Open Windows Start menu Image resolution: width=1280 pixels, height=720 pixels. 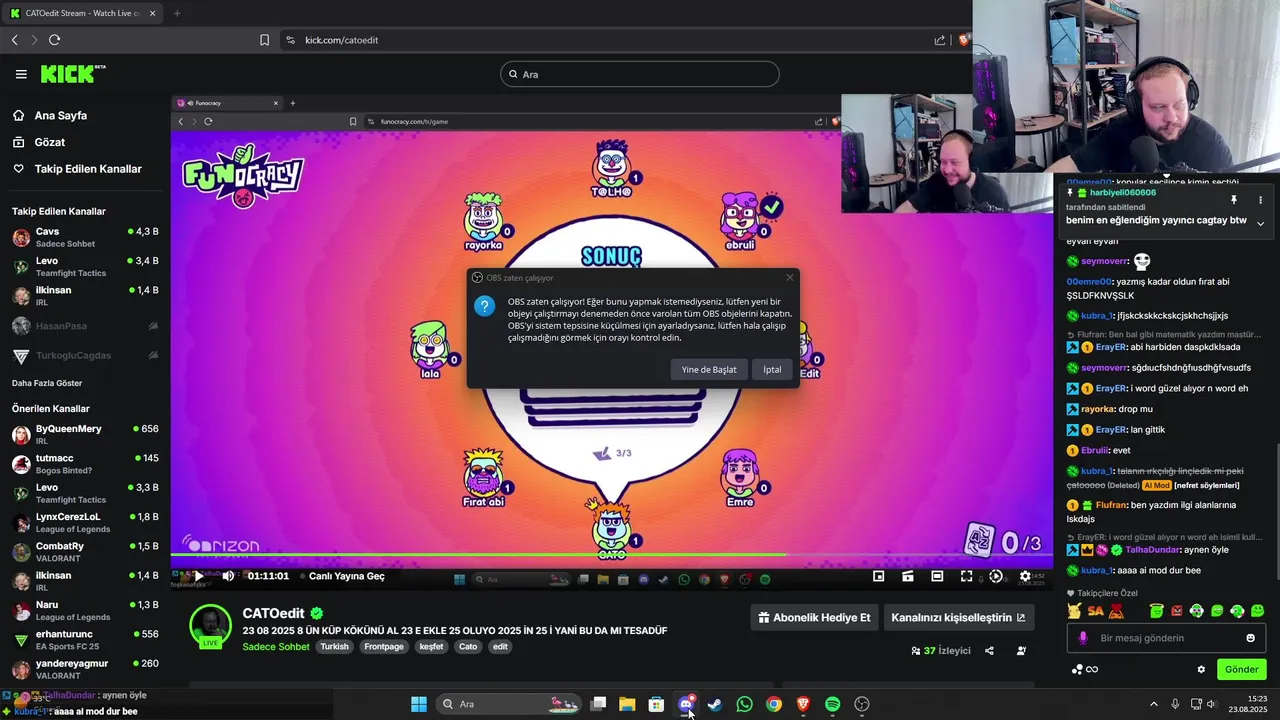click(x=419, y=704)
